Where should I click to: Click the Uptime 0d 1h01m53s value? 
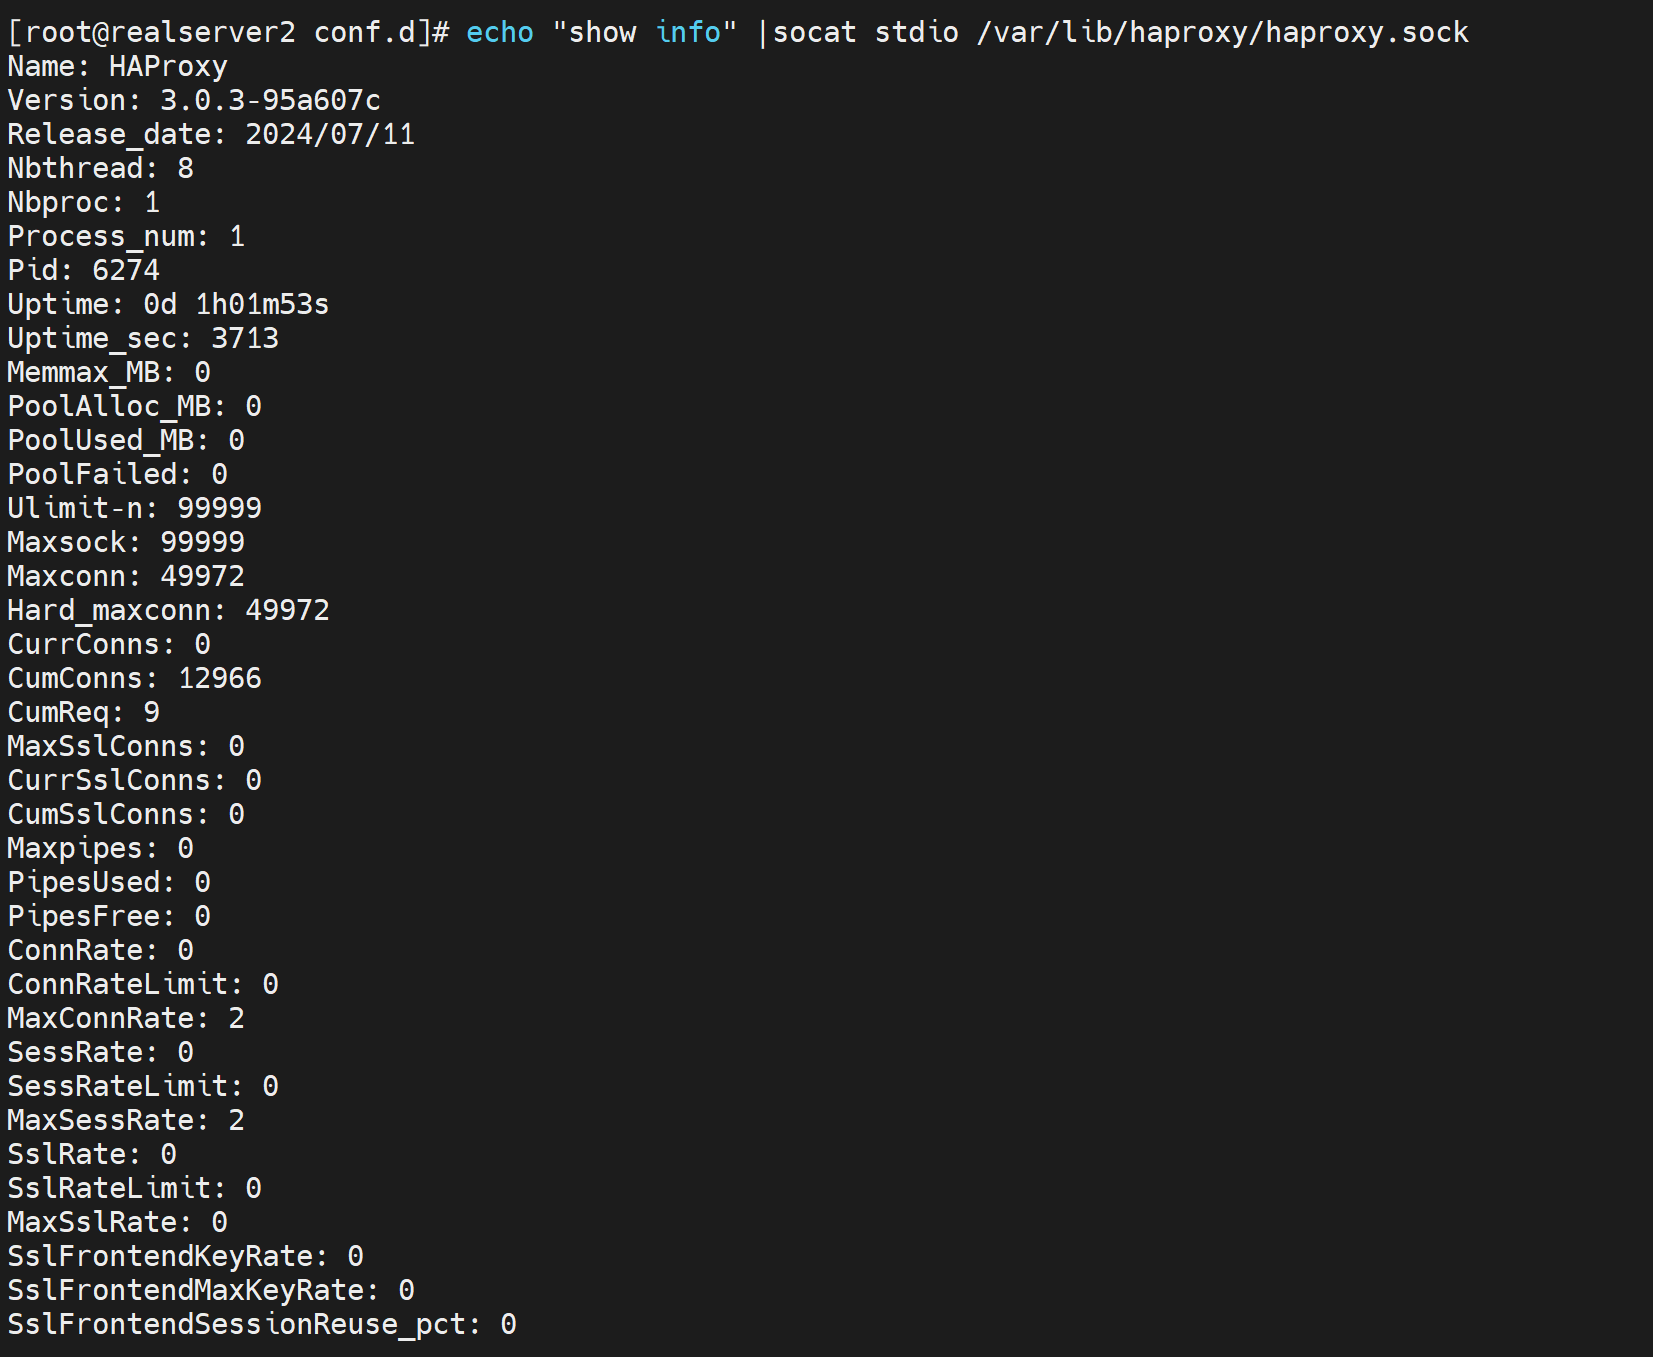click(x=236, y=304)
